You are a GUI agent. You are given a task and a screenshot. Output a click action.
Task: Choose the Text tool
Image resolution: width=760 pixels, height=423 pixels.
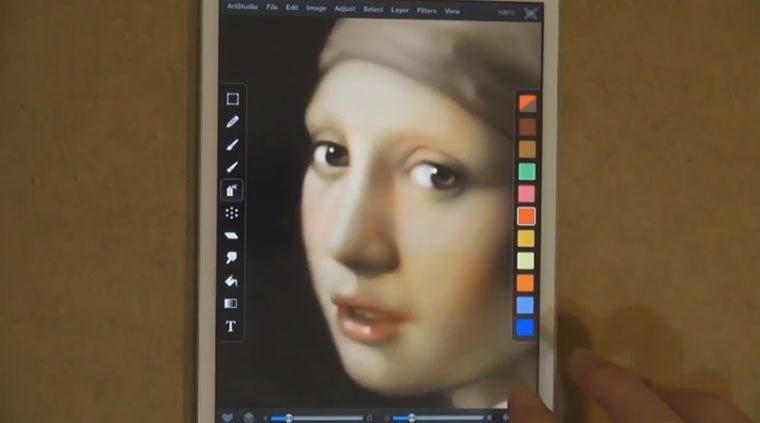[232, 327]
